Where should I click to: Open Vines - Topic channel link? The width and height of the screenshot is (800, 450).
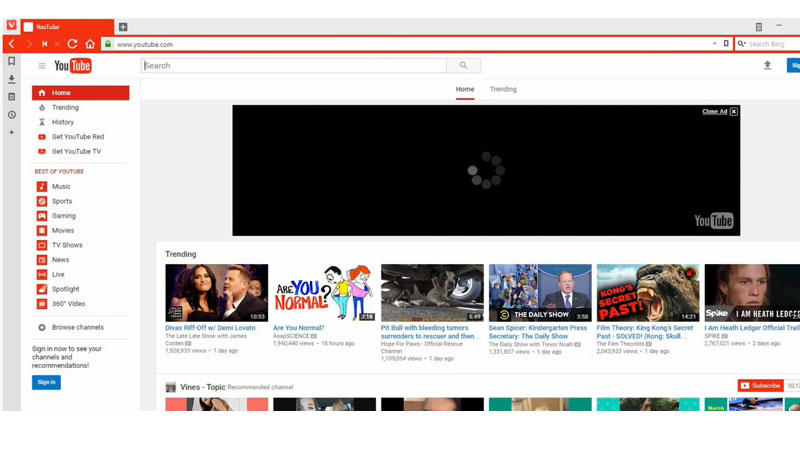203,387
